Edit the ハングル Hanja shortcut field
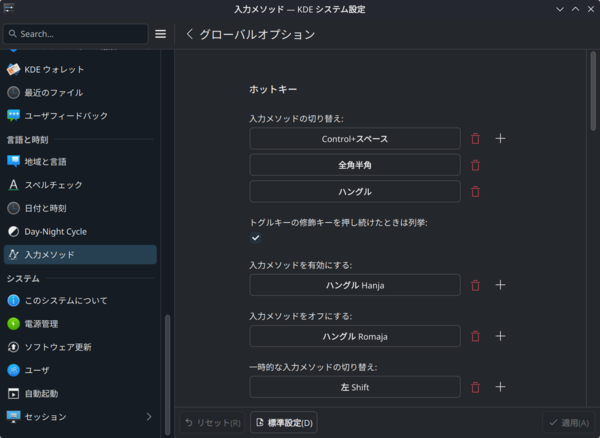The width and height of the screenshot is (600, 438). pos(355,285)
